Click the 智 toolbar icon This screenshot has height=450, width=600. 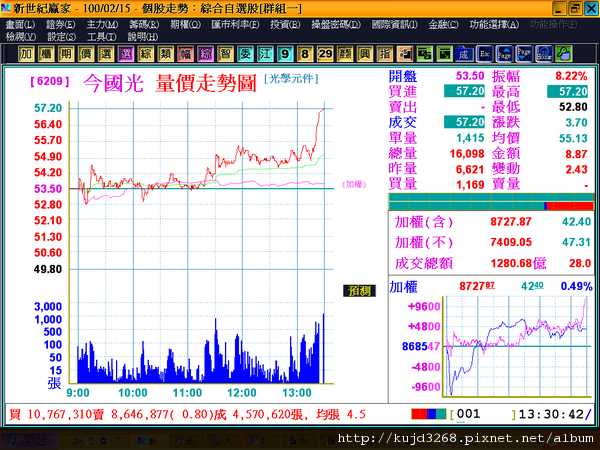(x=225, y=54)
